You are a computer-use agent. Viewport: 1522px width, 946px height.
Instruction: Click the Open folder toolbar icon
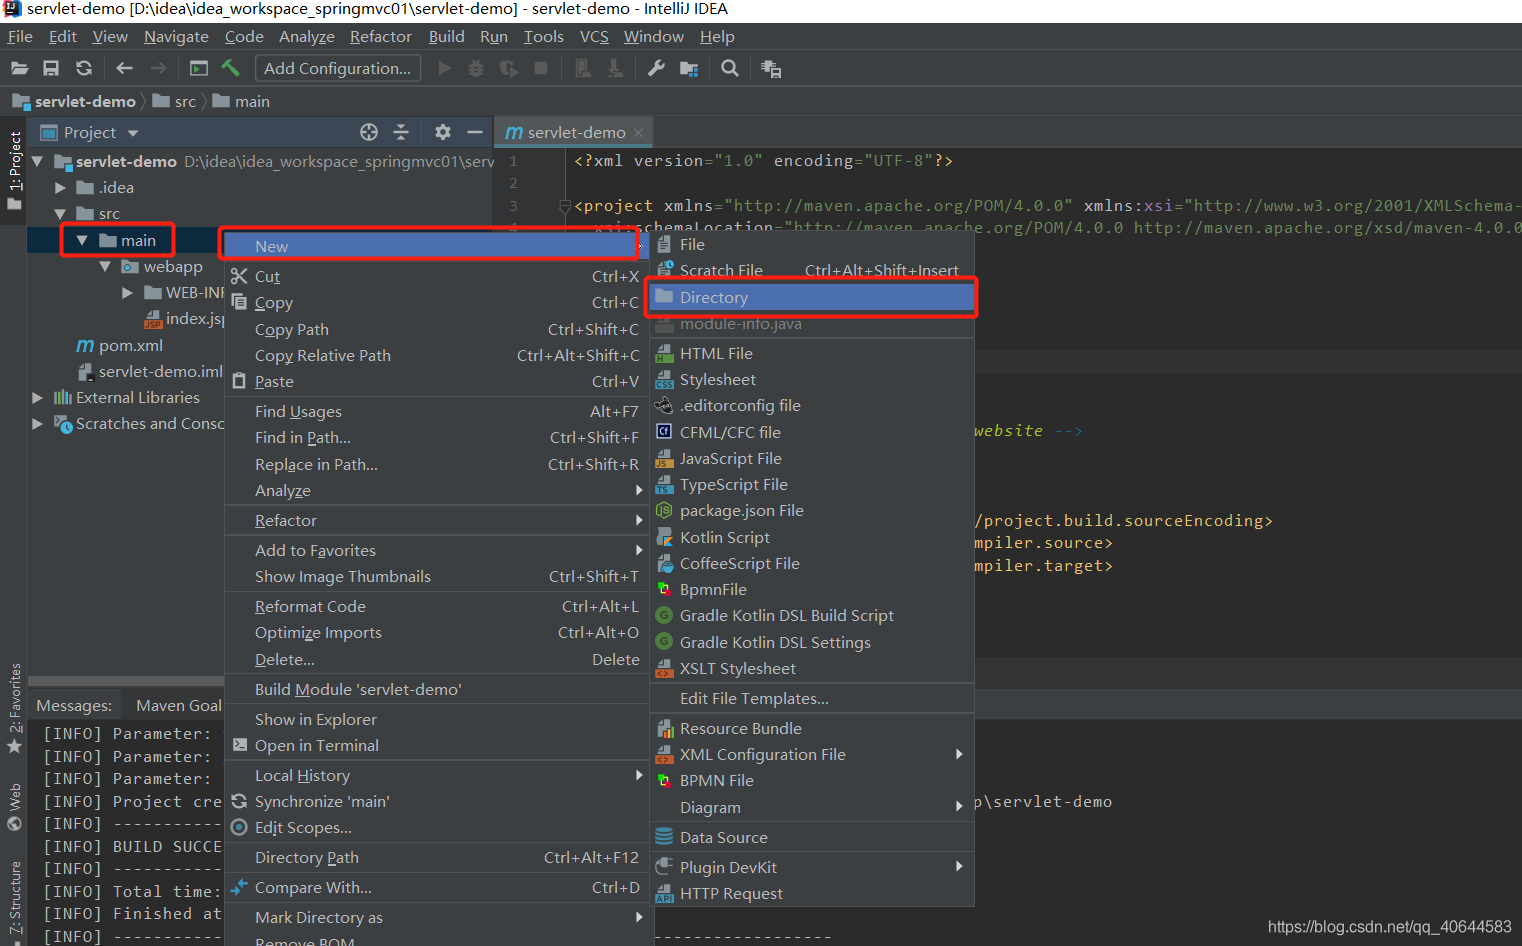19,68
